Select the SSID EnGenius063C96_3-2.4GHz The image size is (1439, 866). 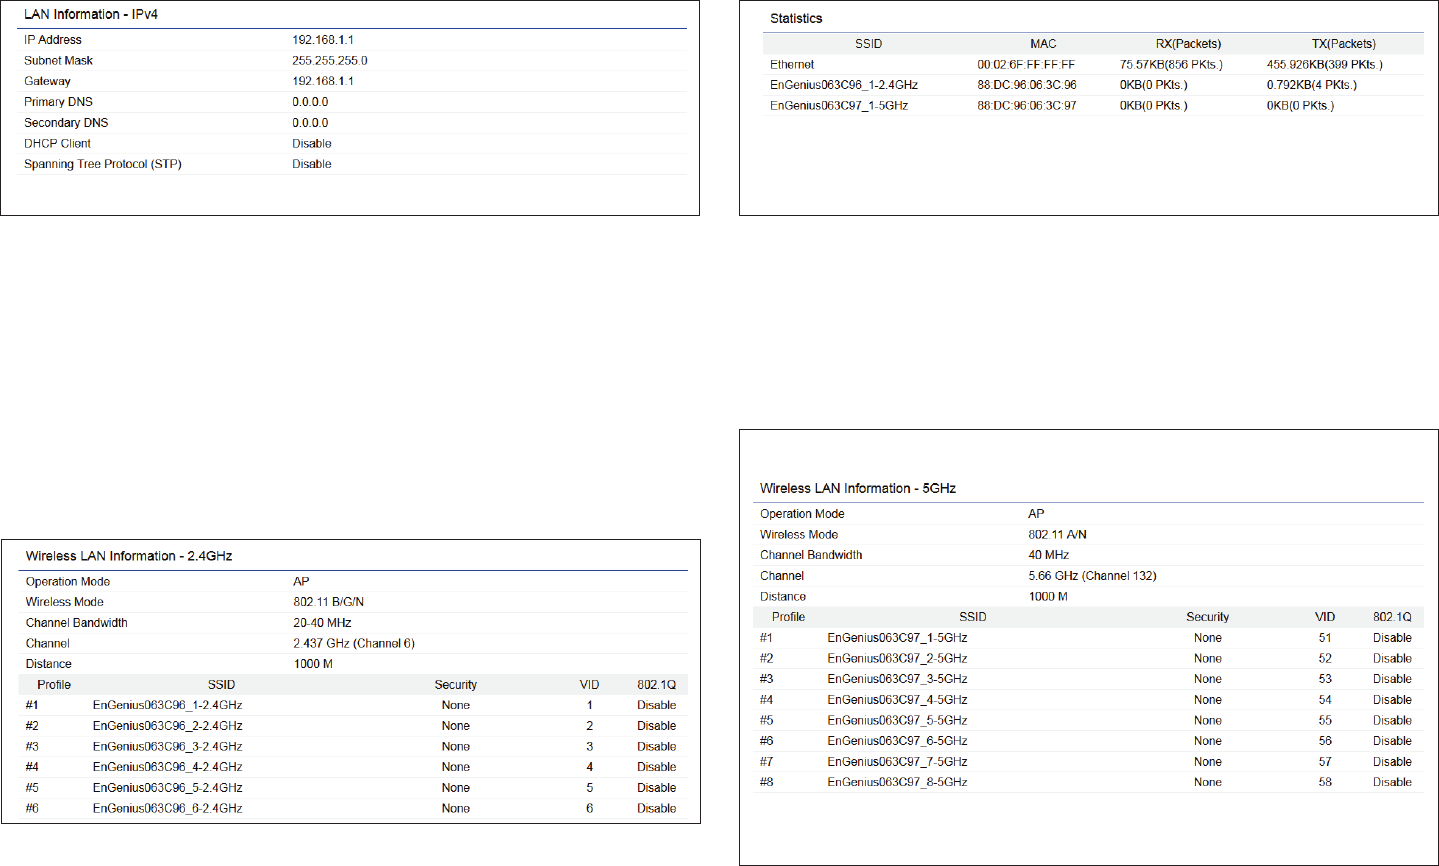point(168,747)
